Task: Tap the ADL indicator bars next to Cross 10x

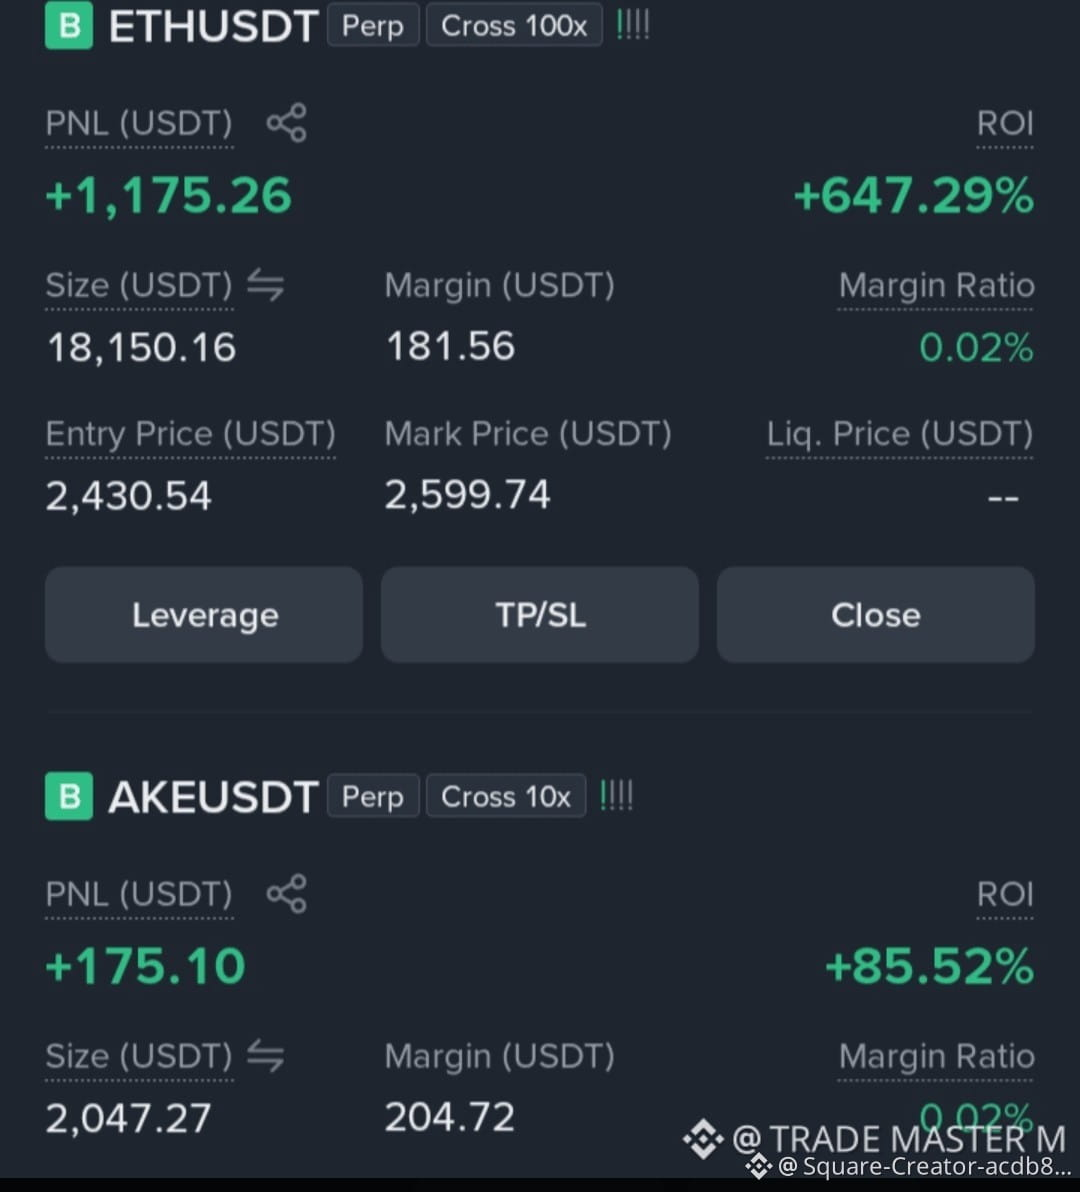Action: (x=616, y=796)
